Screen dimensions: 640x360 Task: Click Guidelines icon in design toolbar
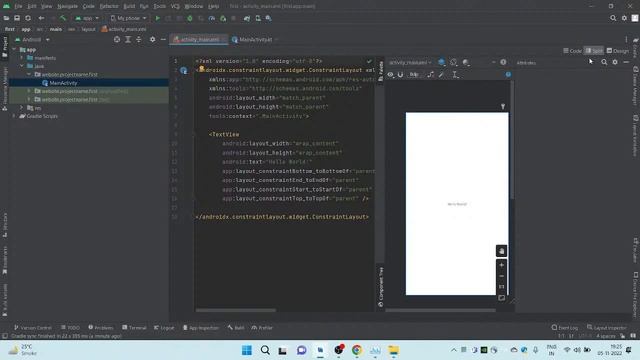[455, 75]
